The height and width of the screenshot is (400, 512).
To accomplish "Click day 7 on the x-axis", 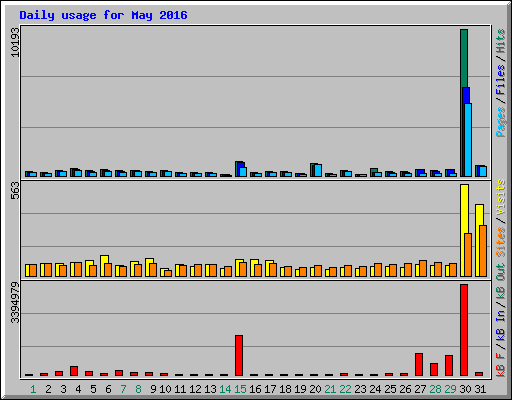I will [123, 389].
